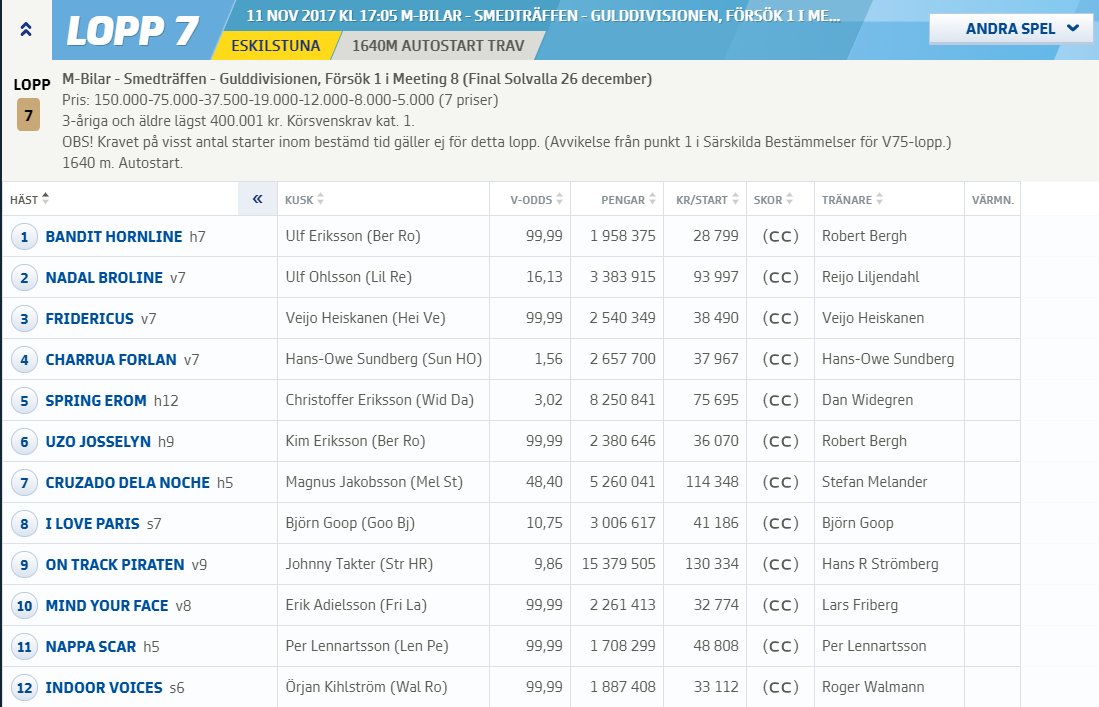Screen dimensions: 1099x707
Task: Open horse CHARRUA FORLAN
Action: point(111,360)
